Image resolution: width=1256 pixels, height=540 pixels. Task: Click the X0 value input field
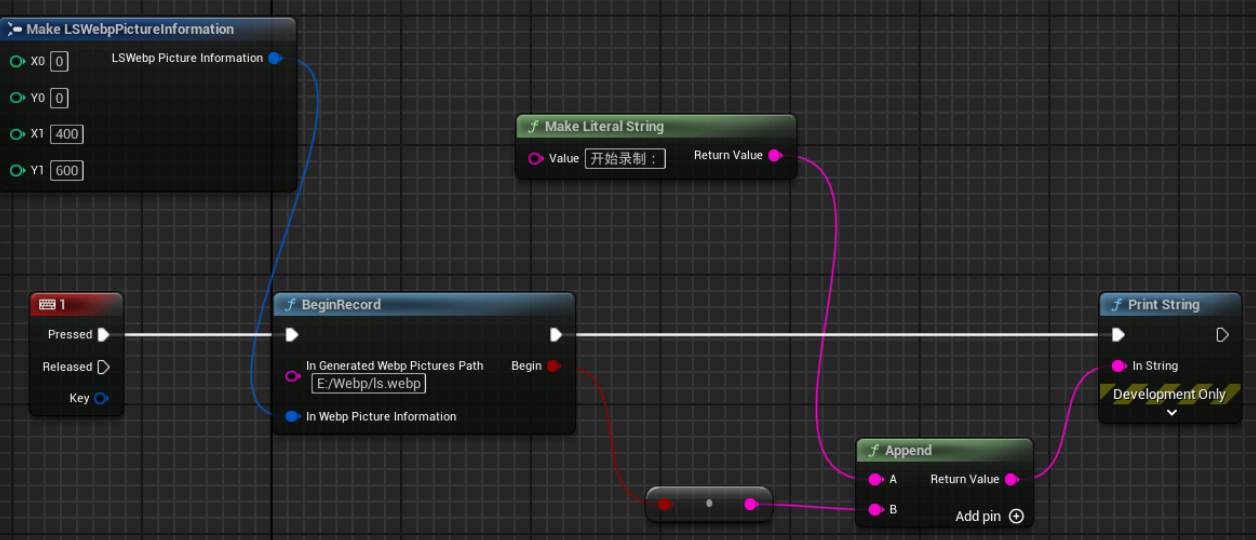pyautogui.click(x=59, y=62)
